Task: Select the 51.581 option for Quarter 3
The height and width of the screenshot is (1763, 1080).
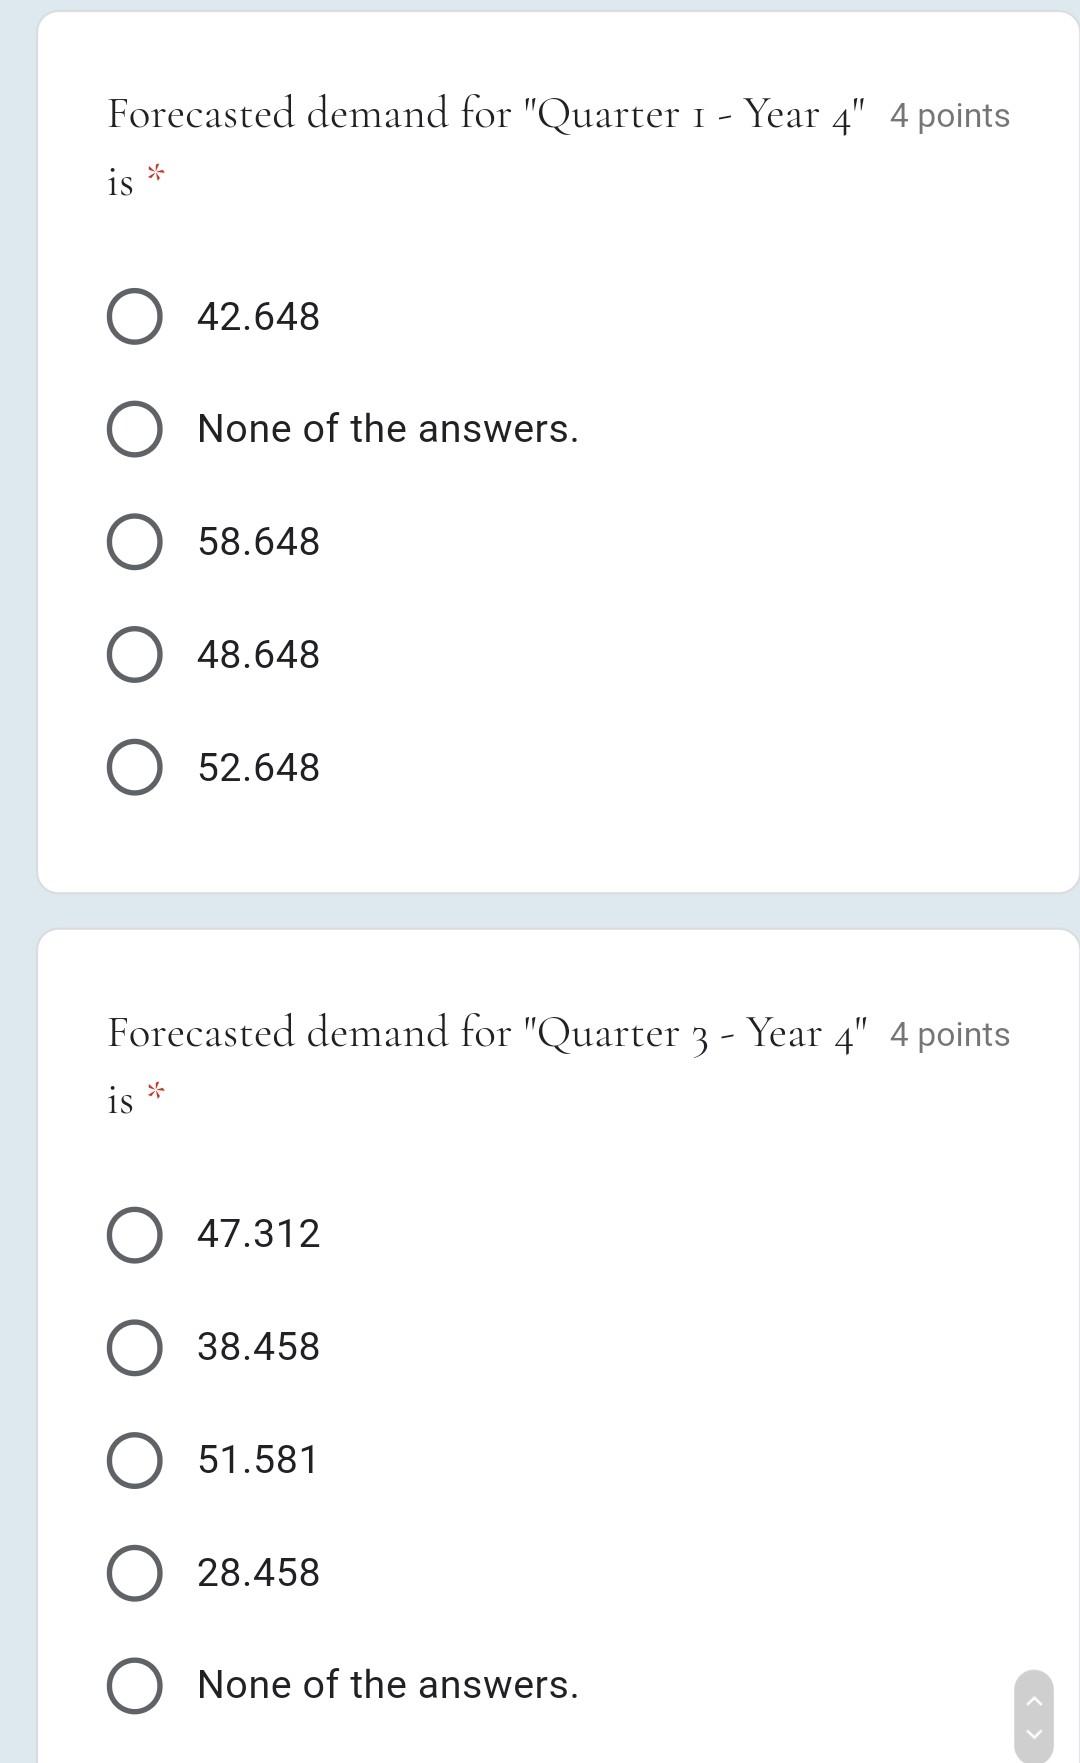Action: [135, 1460]
